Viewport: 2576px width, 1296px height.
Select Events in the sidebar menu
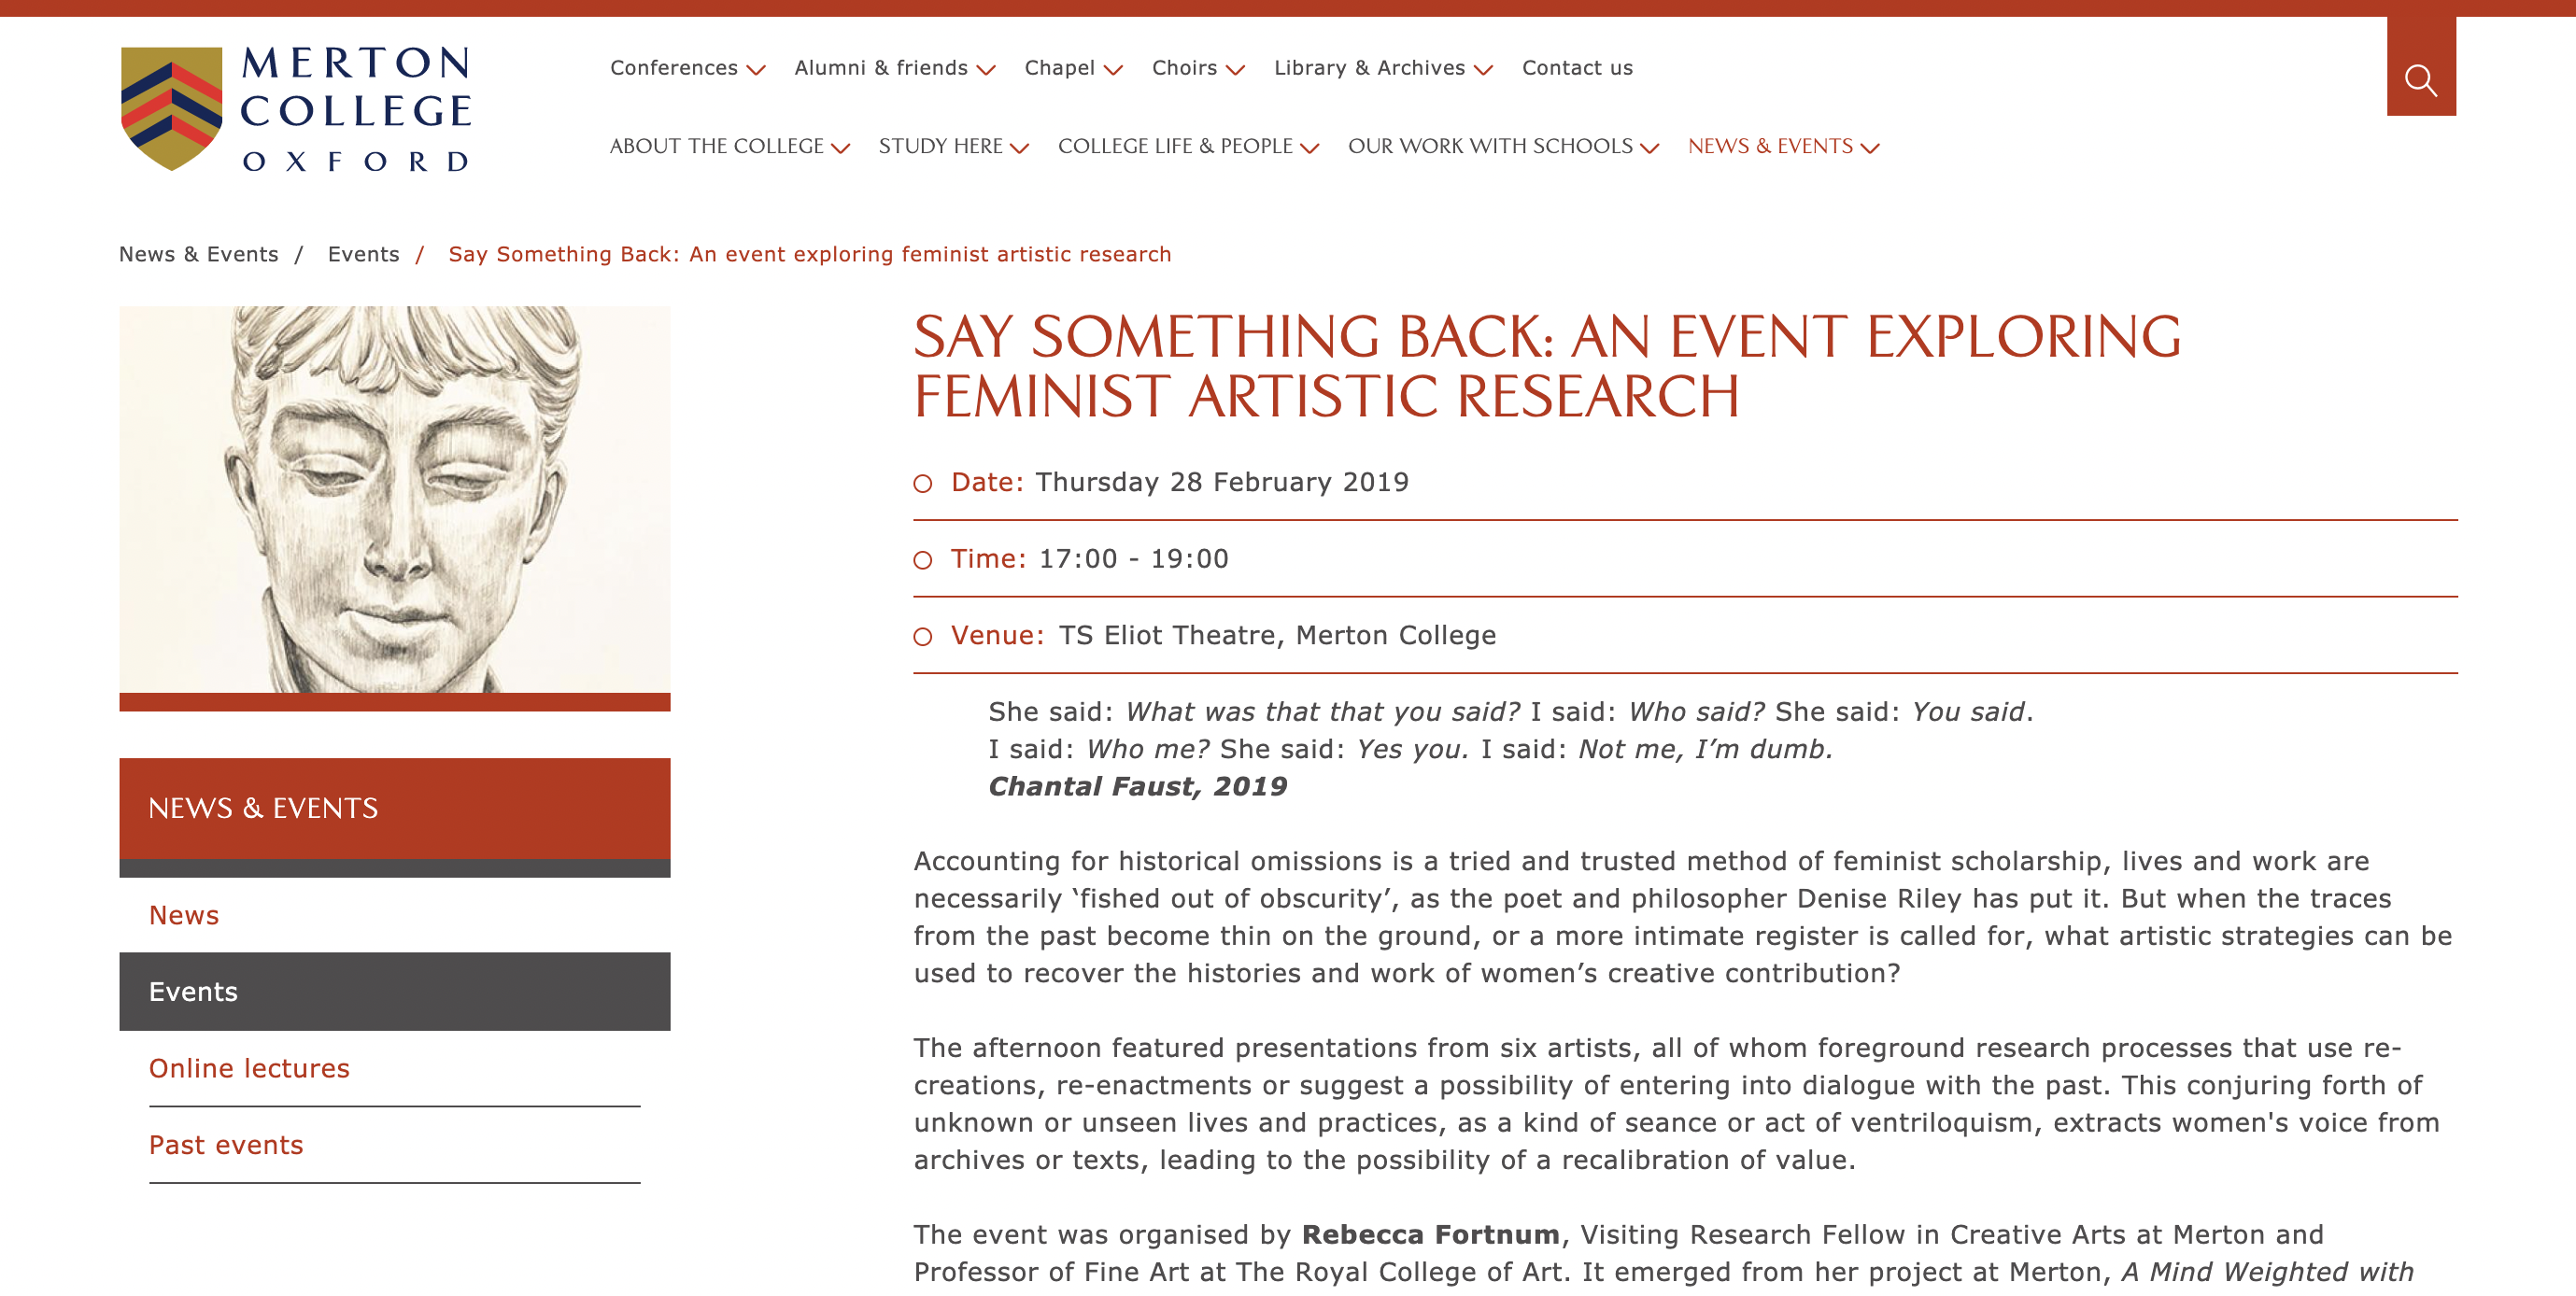click(193, 991)
